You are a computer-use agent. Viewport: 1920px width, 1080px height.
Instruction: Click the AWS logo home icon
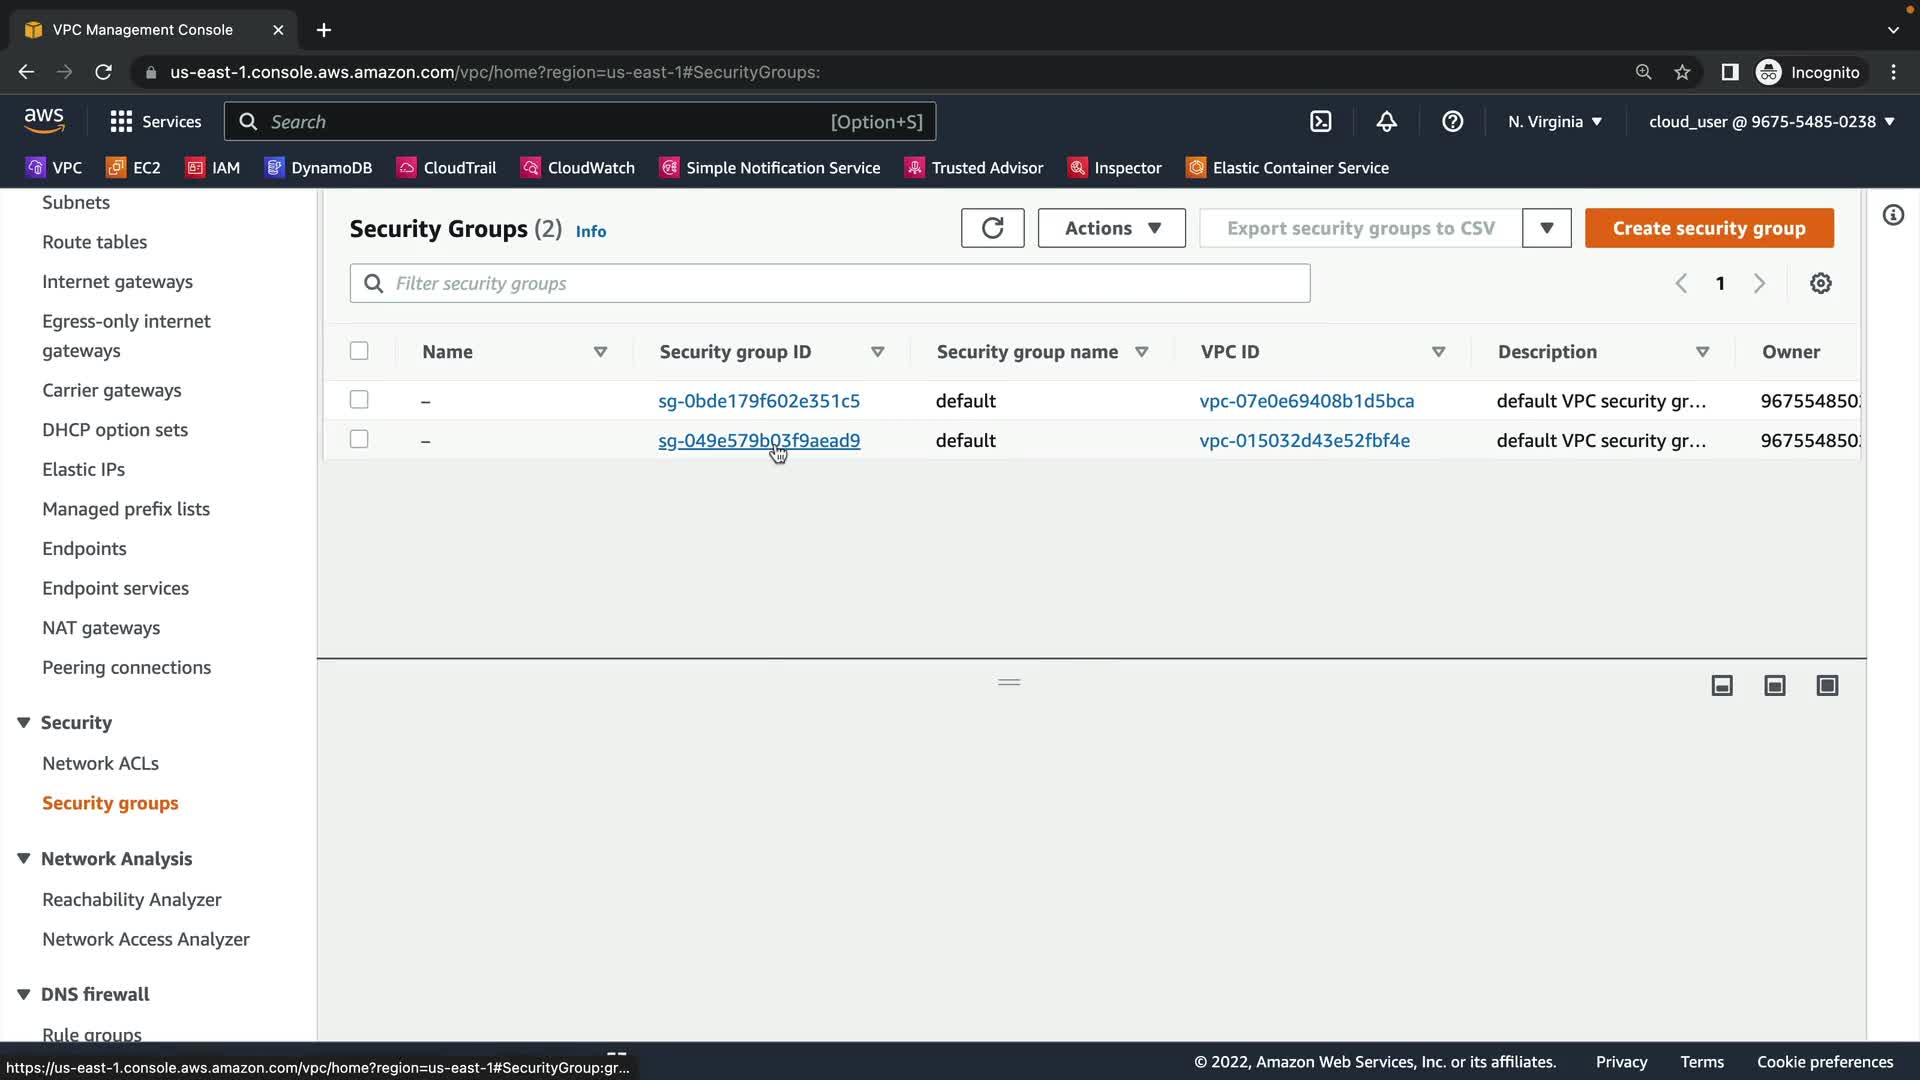point(44,121)
